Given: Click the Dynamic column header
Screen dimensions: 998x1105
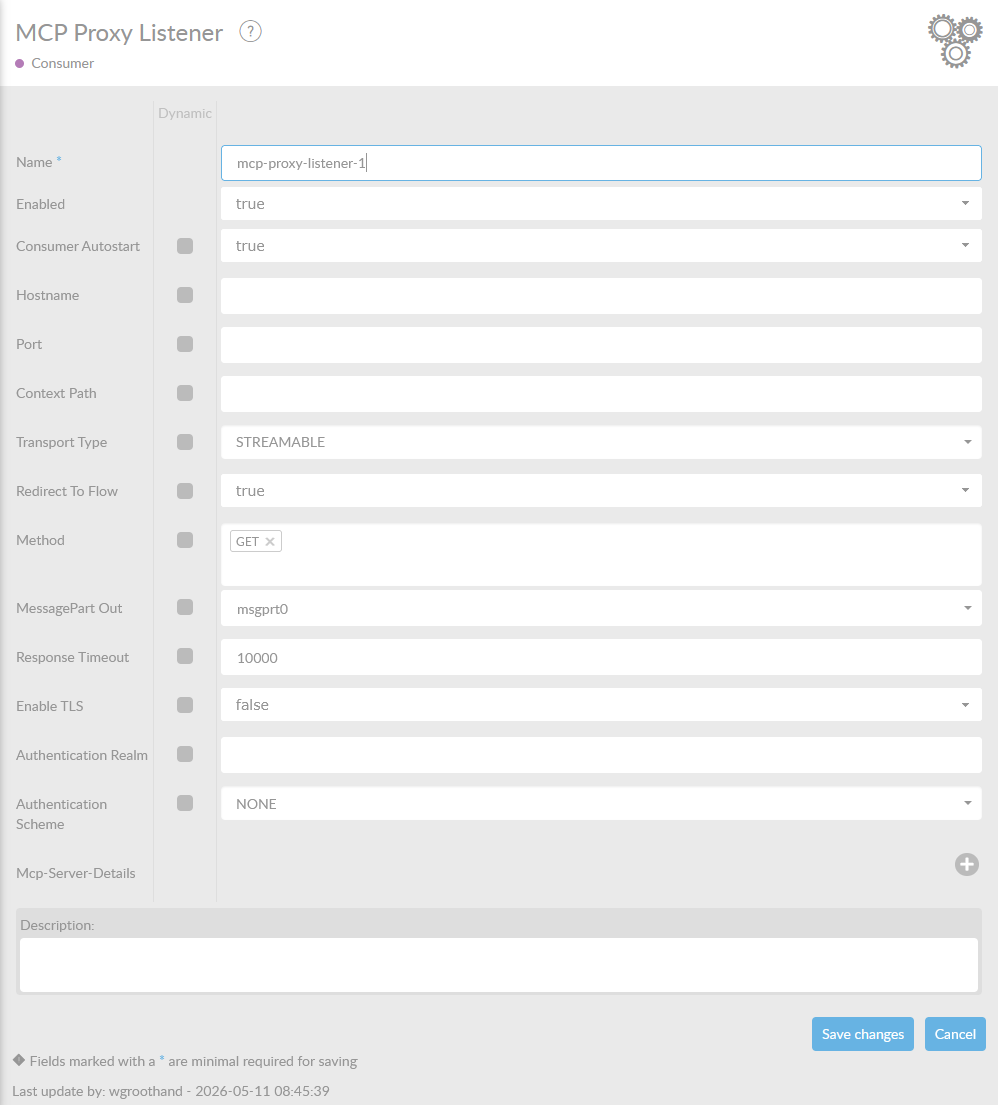Looking at the screenshot, I should (185, 113).
